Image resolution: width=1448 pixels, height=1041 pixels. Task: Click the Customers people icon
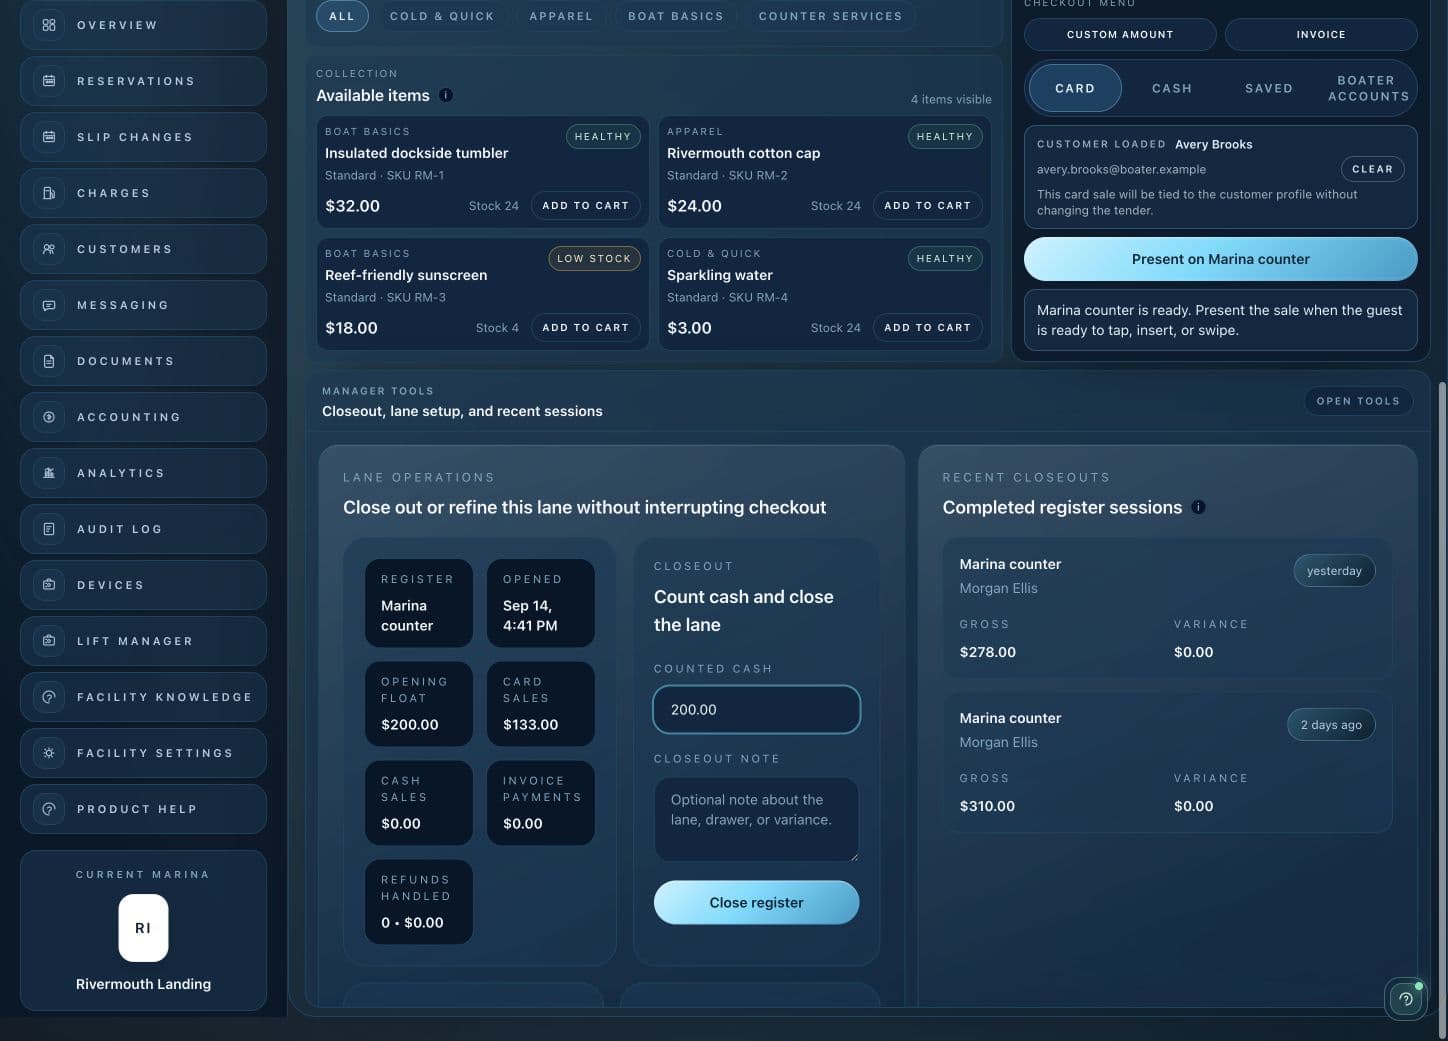(x=48, y=249)
